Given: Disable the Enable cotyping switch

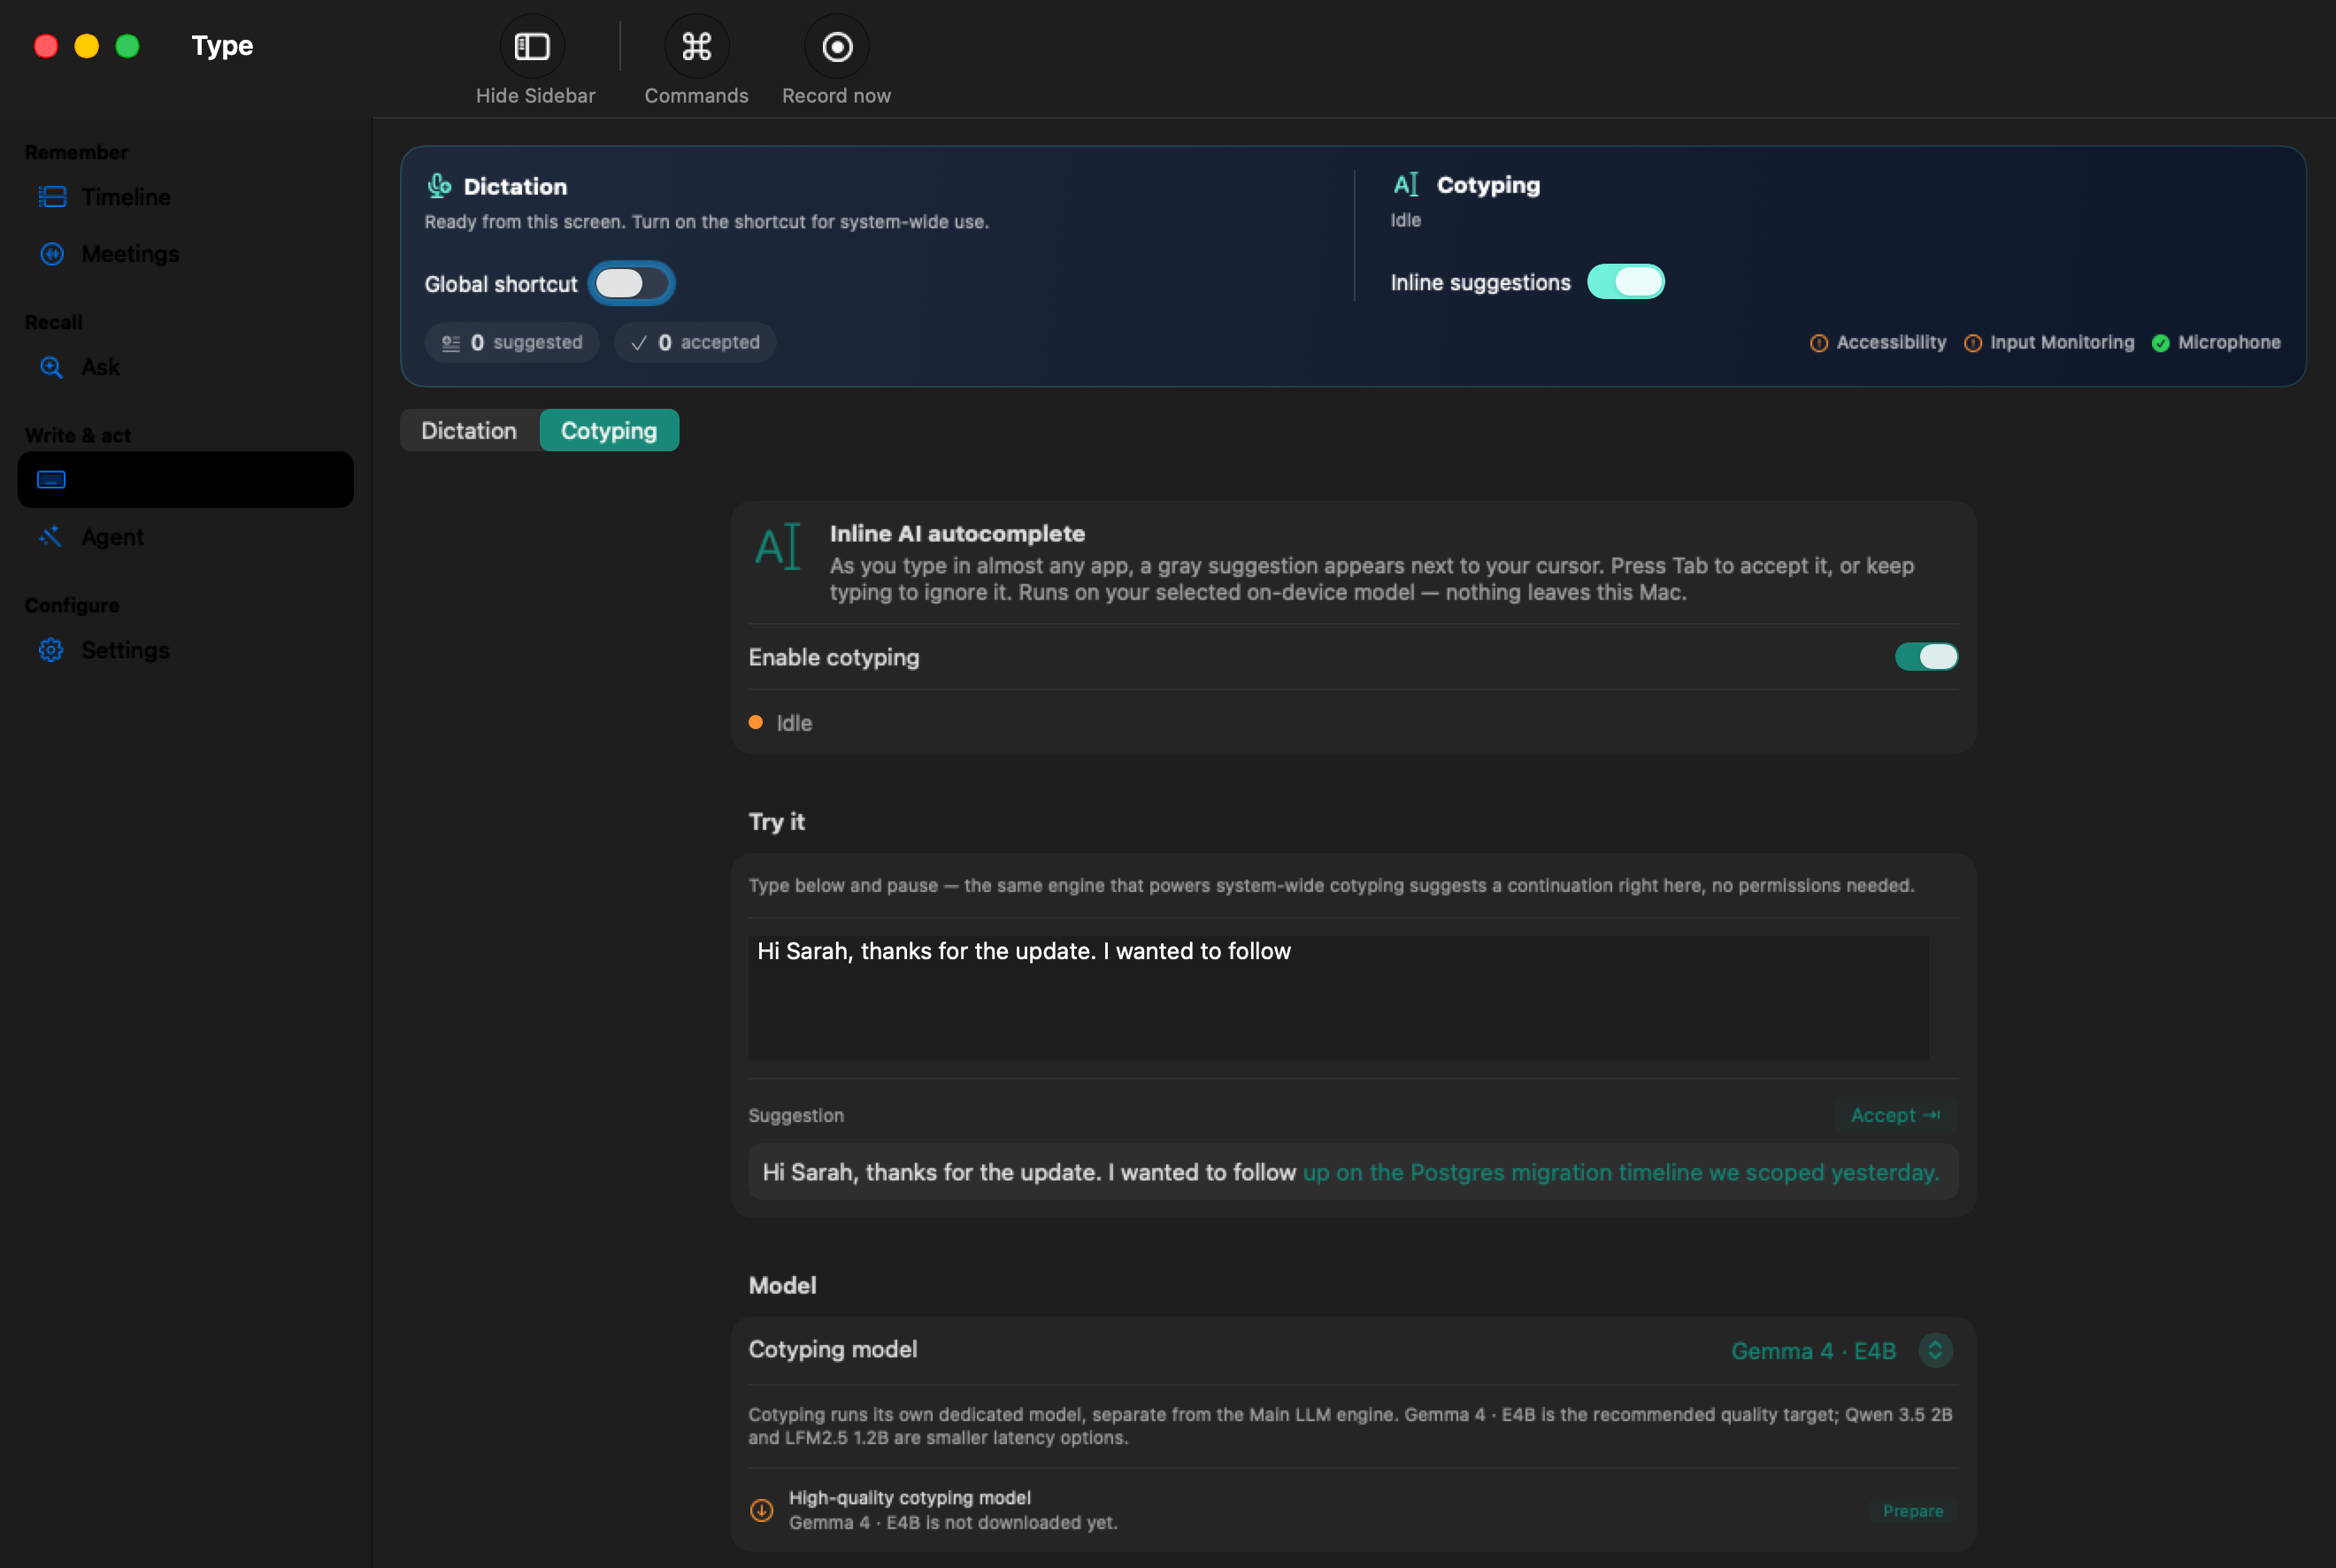Looking at the screenshot, I should pyautogui.click(x=1926, y=657).
